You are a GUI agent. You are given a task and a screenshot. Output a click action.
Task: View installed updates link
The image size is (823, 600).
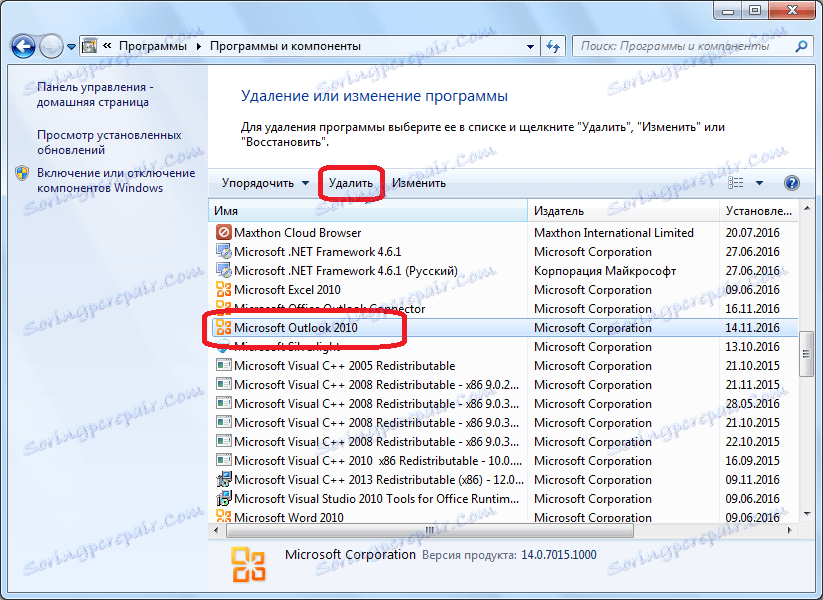click(109, 142)
